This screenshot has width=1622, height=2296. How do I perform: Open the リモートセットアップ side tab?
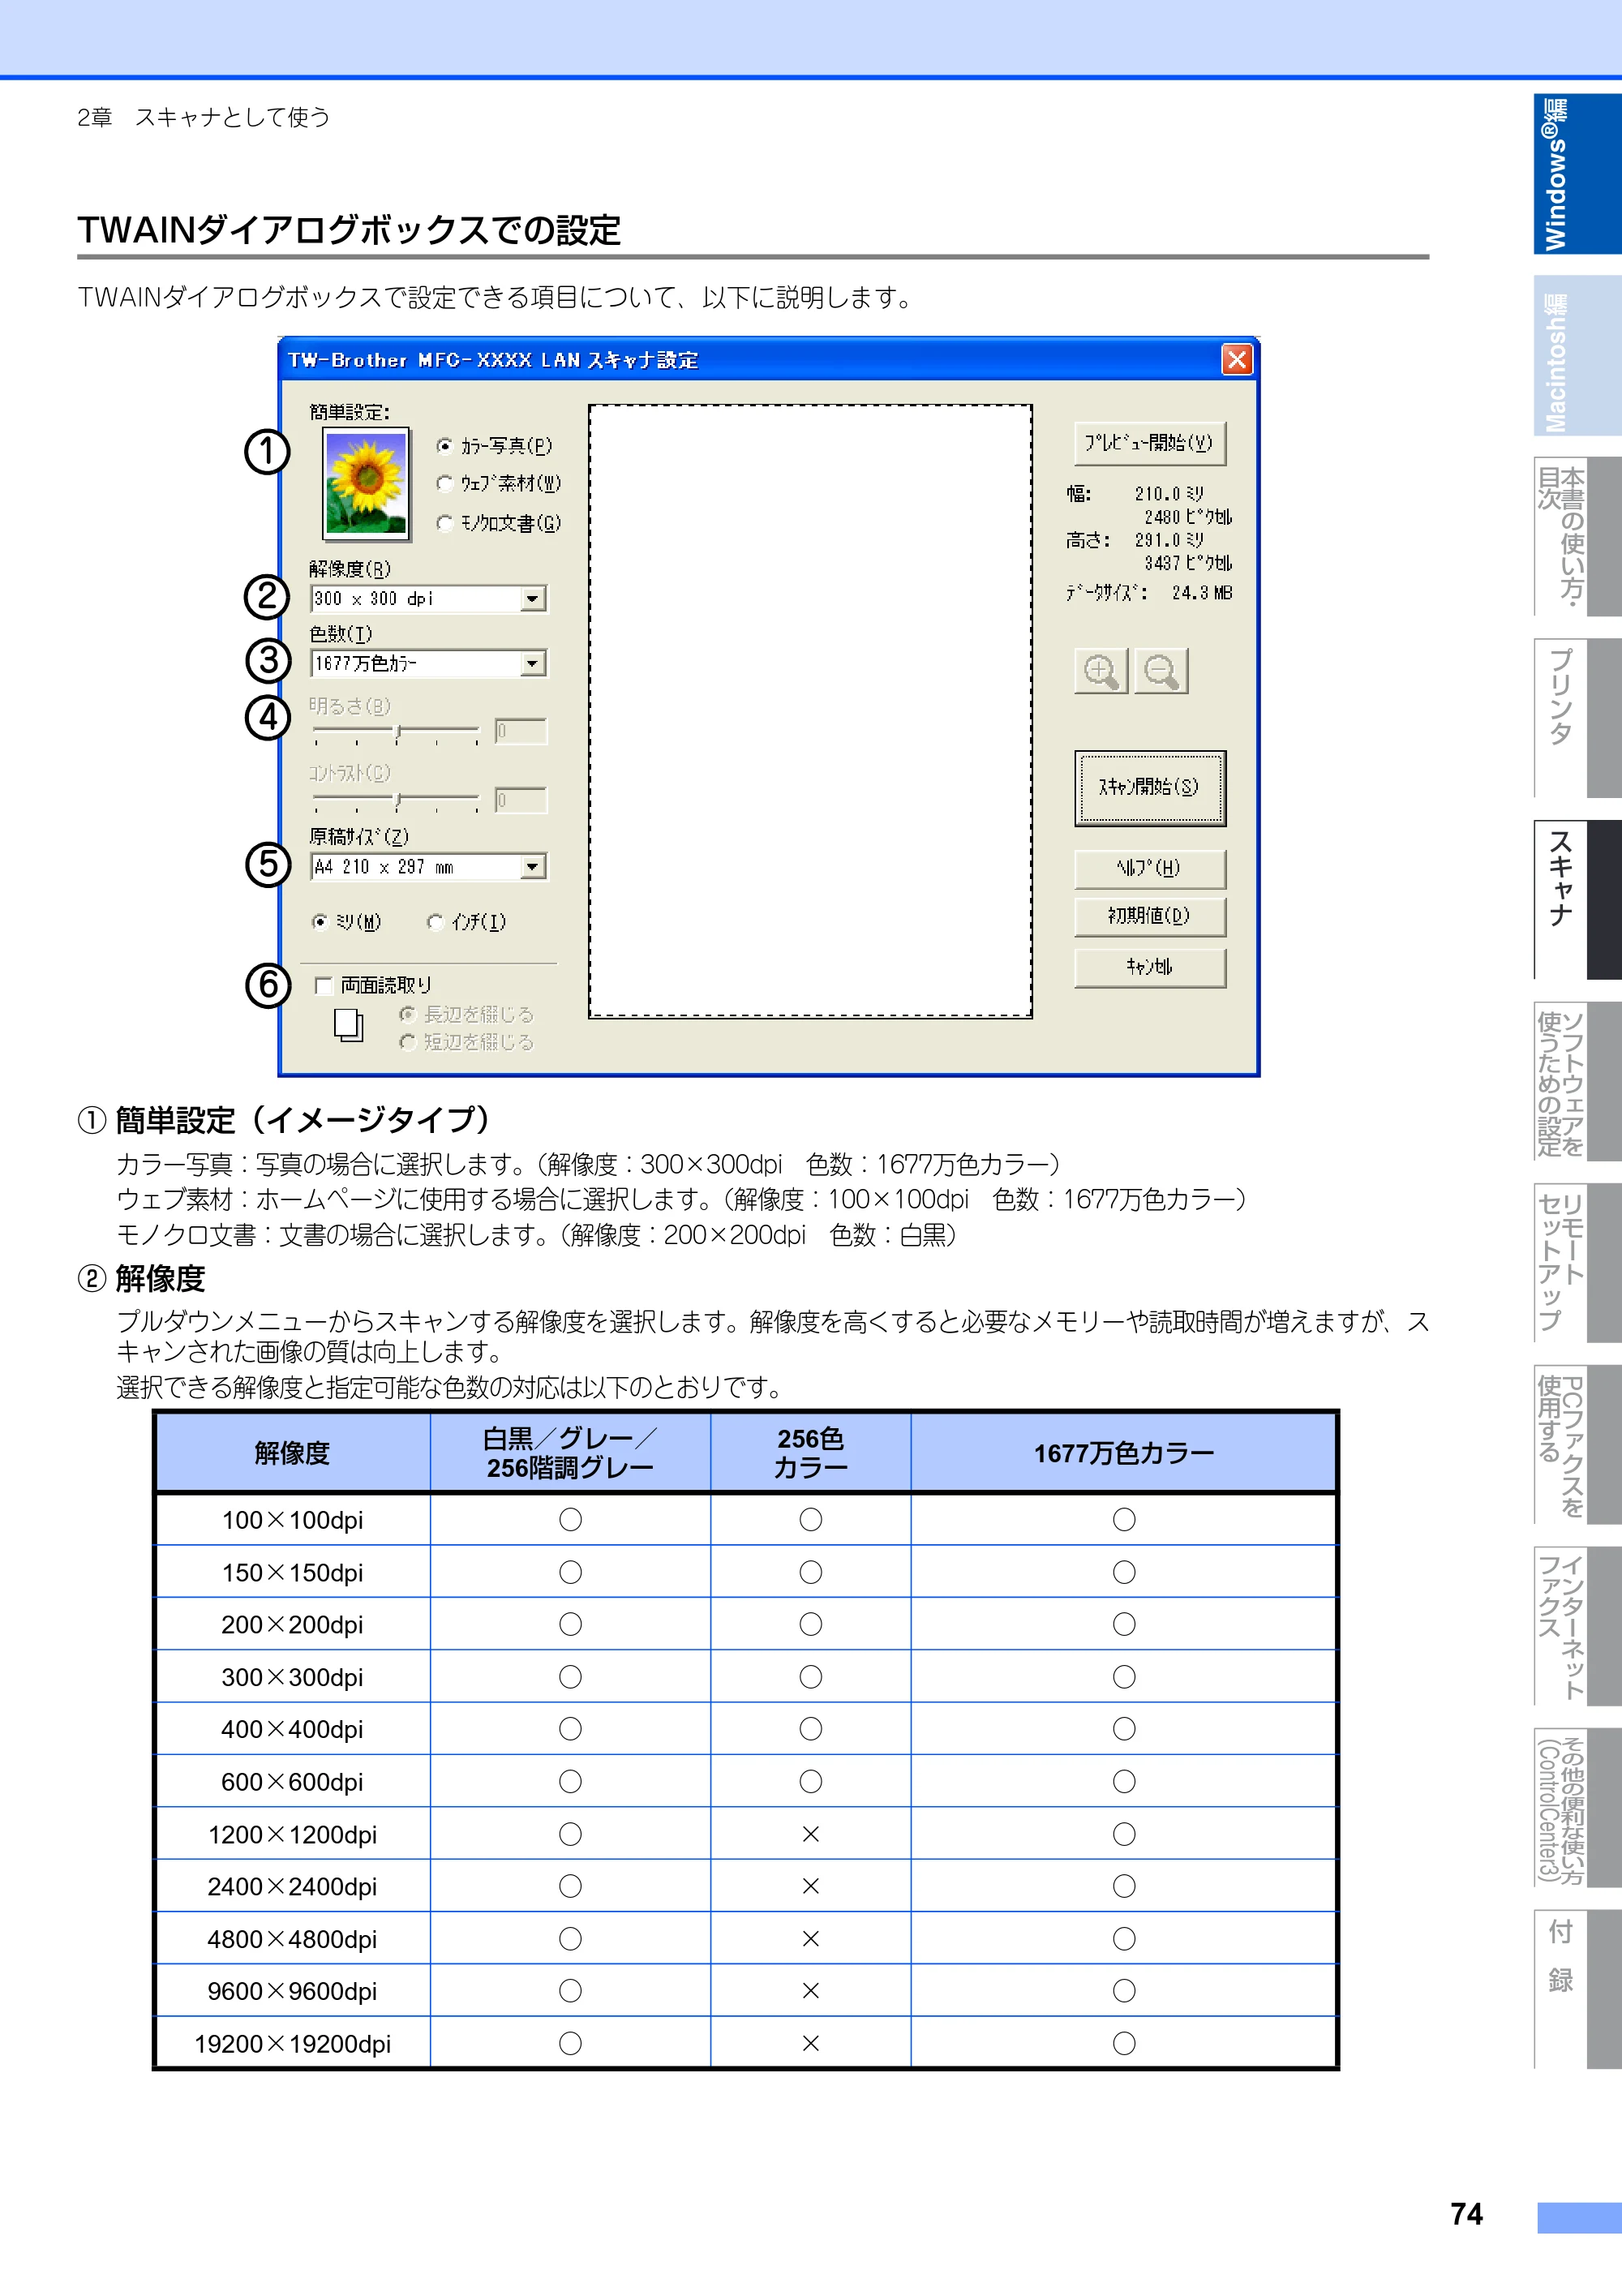tap(1577, 1263)
